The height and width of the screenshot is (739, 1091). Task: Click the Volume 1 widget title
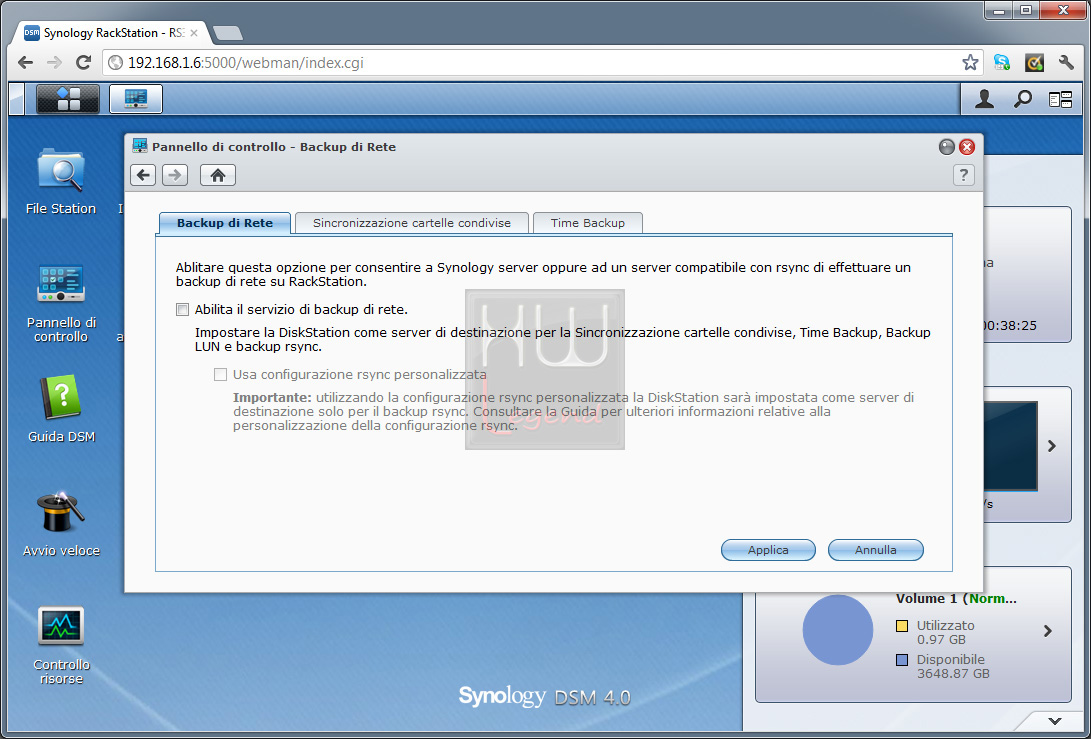pos(956,598)
